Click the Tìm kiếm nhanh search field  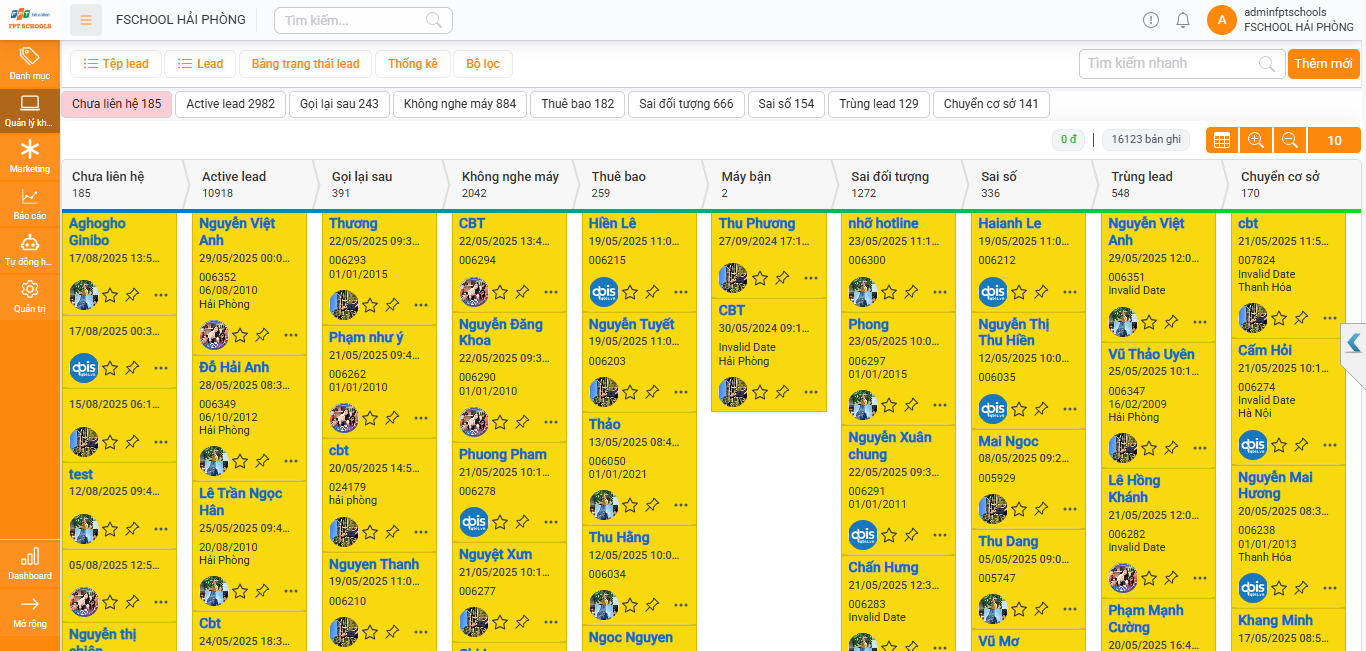click(1170, 64)
